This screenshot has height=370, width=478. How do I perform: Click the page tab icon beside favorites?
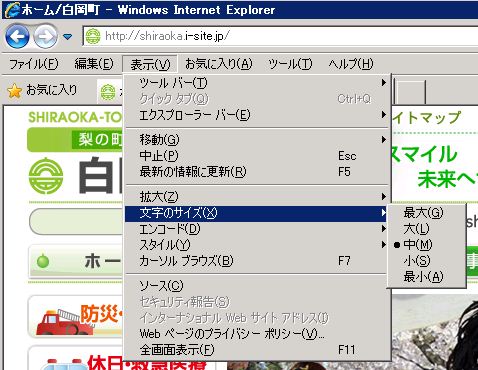pyautogui.click(x=108, y=92)
